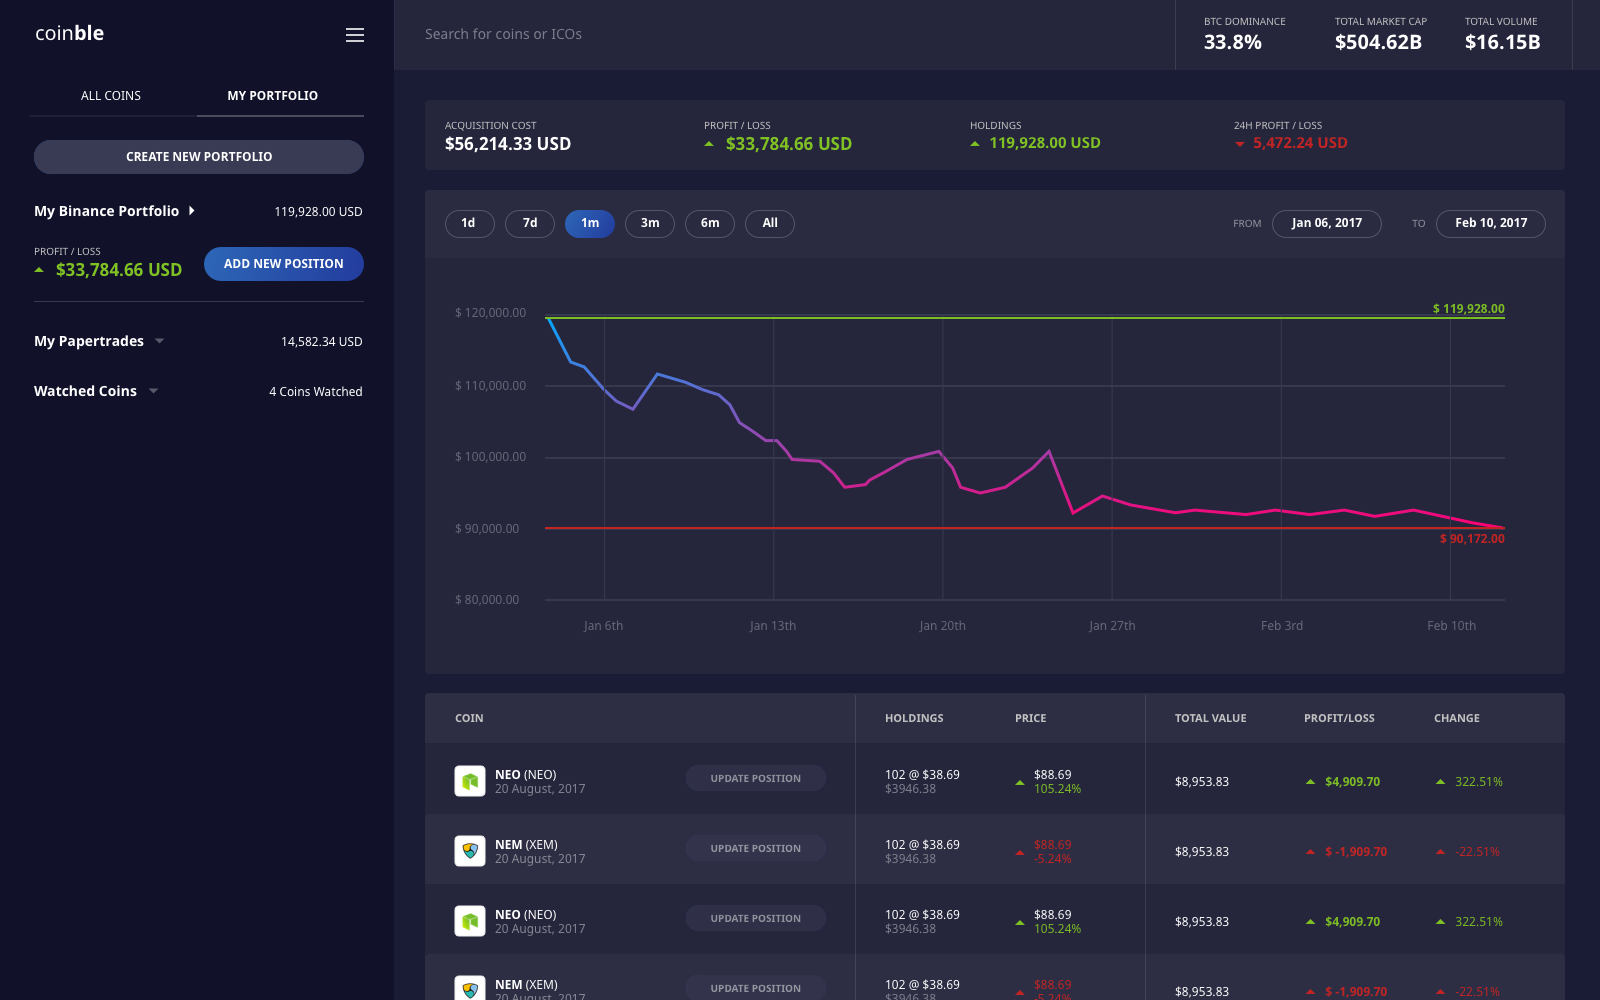The height and width of the screenshot is (1000, 1600).
Task: Click acquisition cost $56,214.33 USD
Action: [x=508, y=144]
